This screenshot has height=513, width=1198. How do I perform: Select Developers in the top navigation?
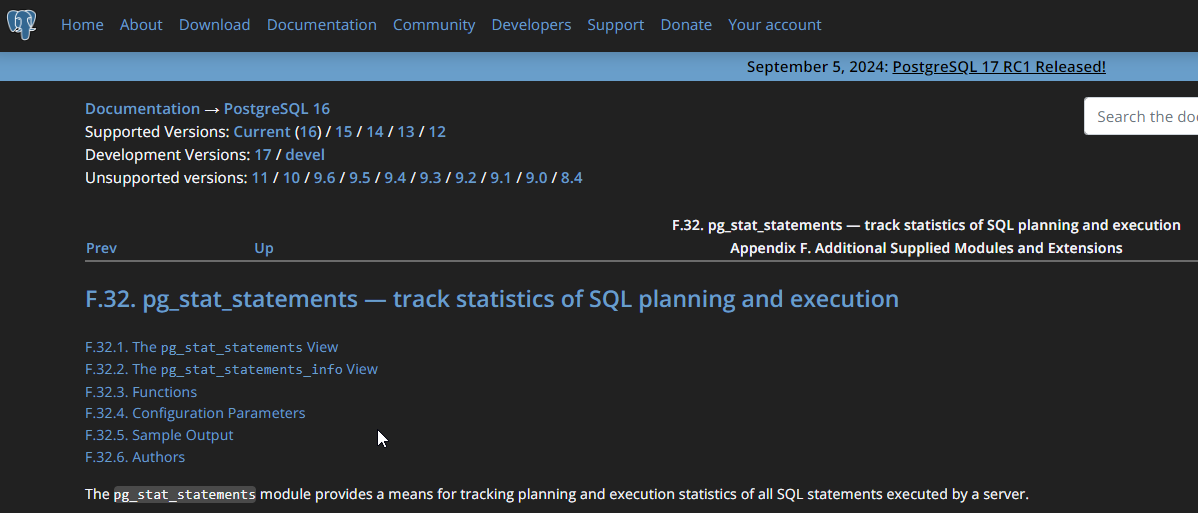coord(531,25)
